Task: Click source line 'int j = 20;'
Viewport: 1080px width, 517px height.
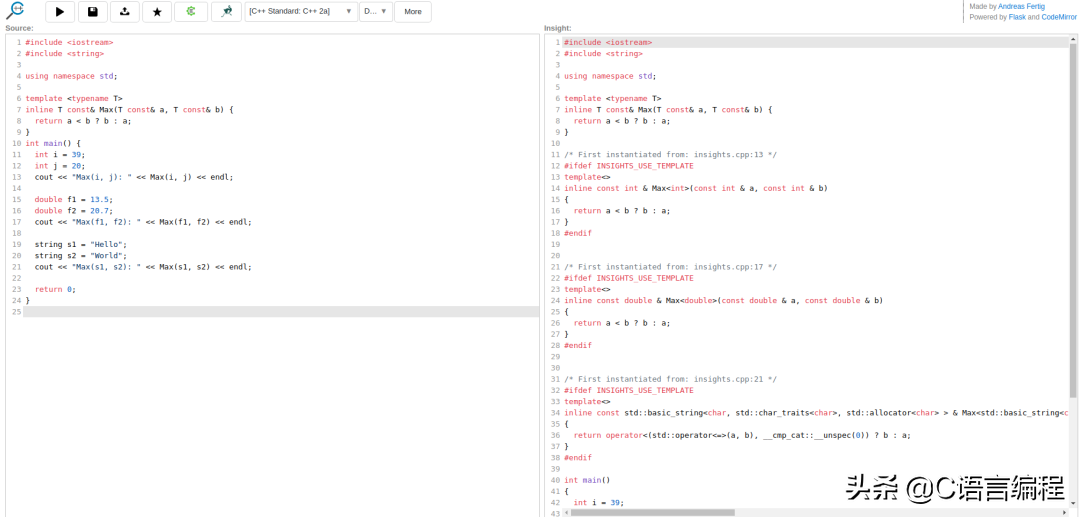Action: coord(60,166)
